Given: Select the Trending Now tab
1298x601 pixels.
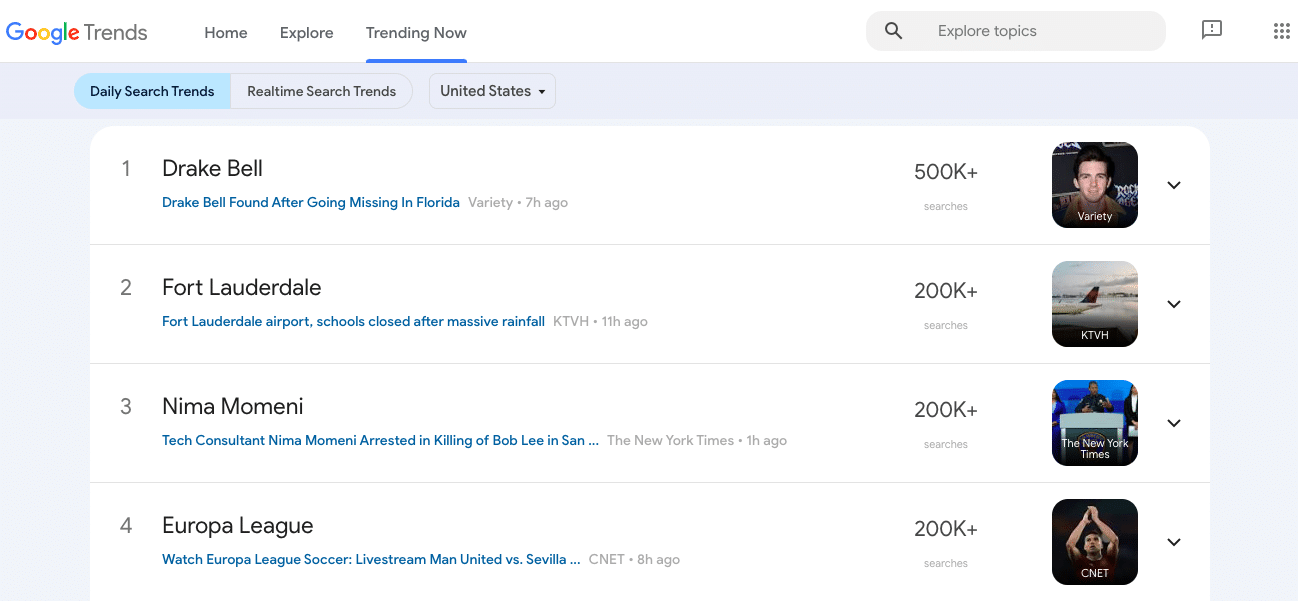Looking at the screenshot, I should pyautogui.click(x=416, y=32).
